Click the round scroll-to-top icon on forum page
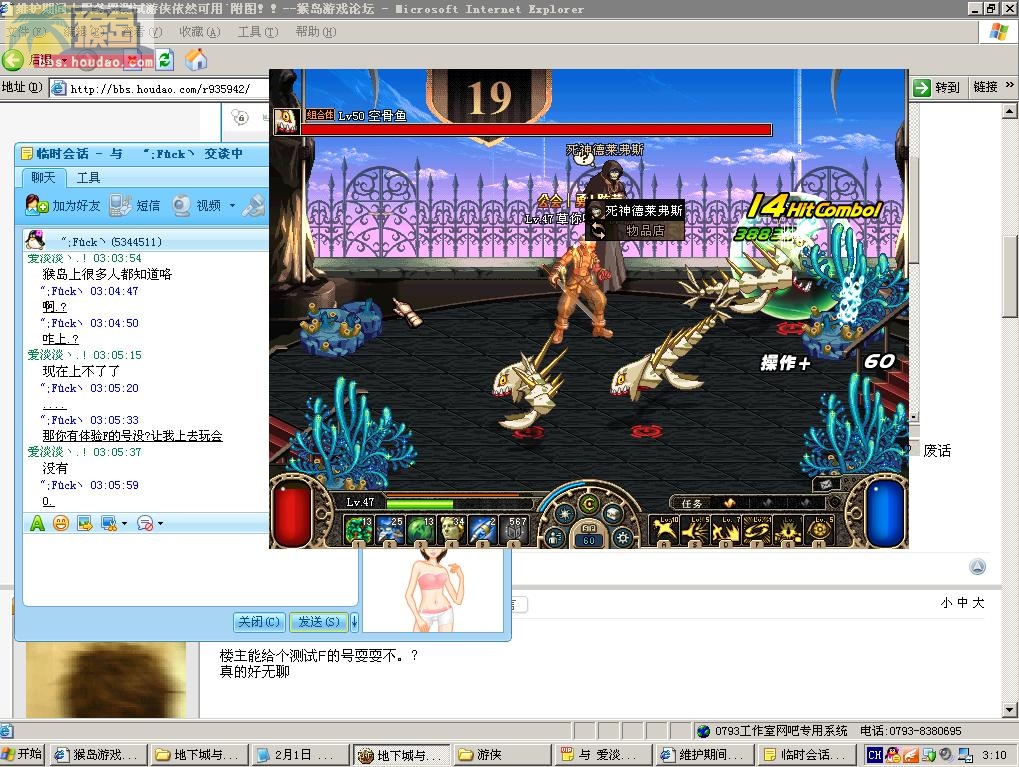This screenshot has width=1019, height=767. click(x=977, y=566)
